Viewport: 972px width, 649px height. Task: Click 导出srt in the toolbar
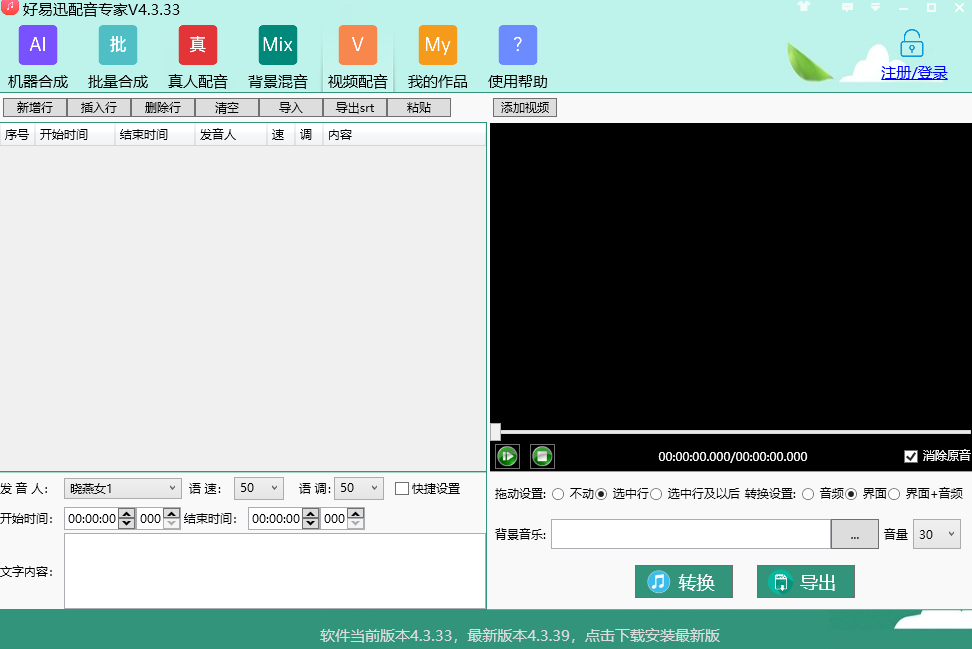pyautogui.click(x=355, y=108)
